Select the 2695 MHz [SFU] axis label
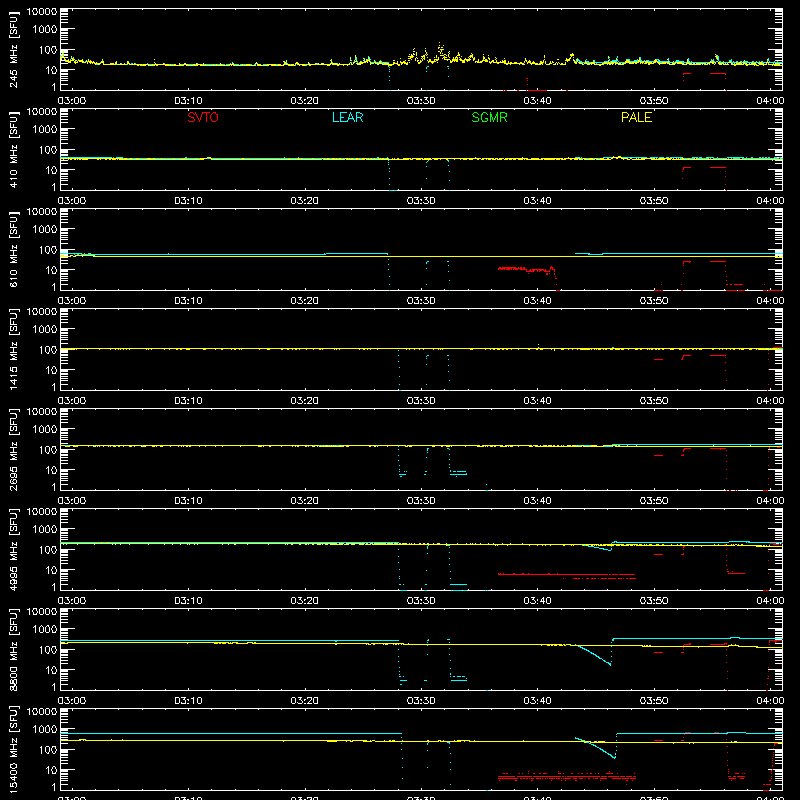Image resolution: width=800 pixels, height=800 pixels. (13, 449)
